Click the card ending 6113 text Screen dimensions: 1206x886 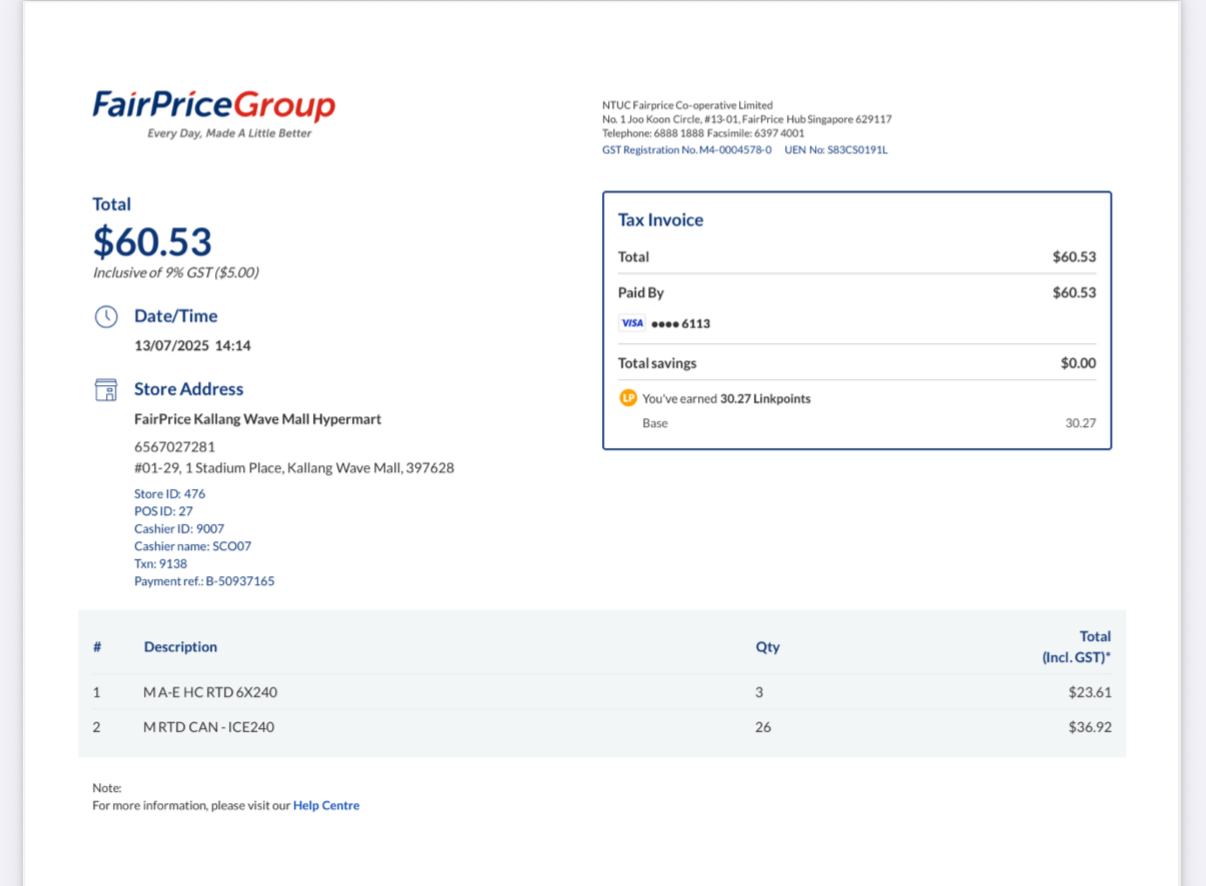[x=681, y=324]
